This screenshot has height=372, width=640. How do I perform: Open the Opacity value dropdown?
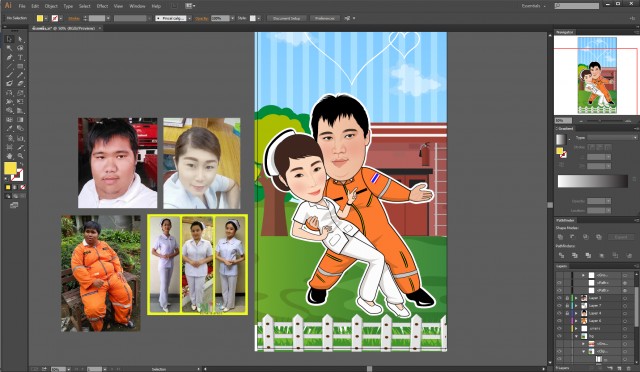click(233, 18)
